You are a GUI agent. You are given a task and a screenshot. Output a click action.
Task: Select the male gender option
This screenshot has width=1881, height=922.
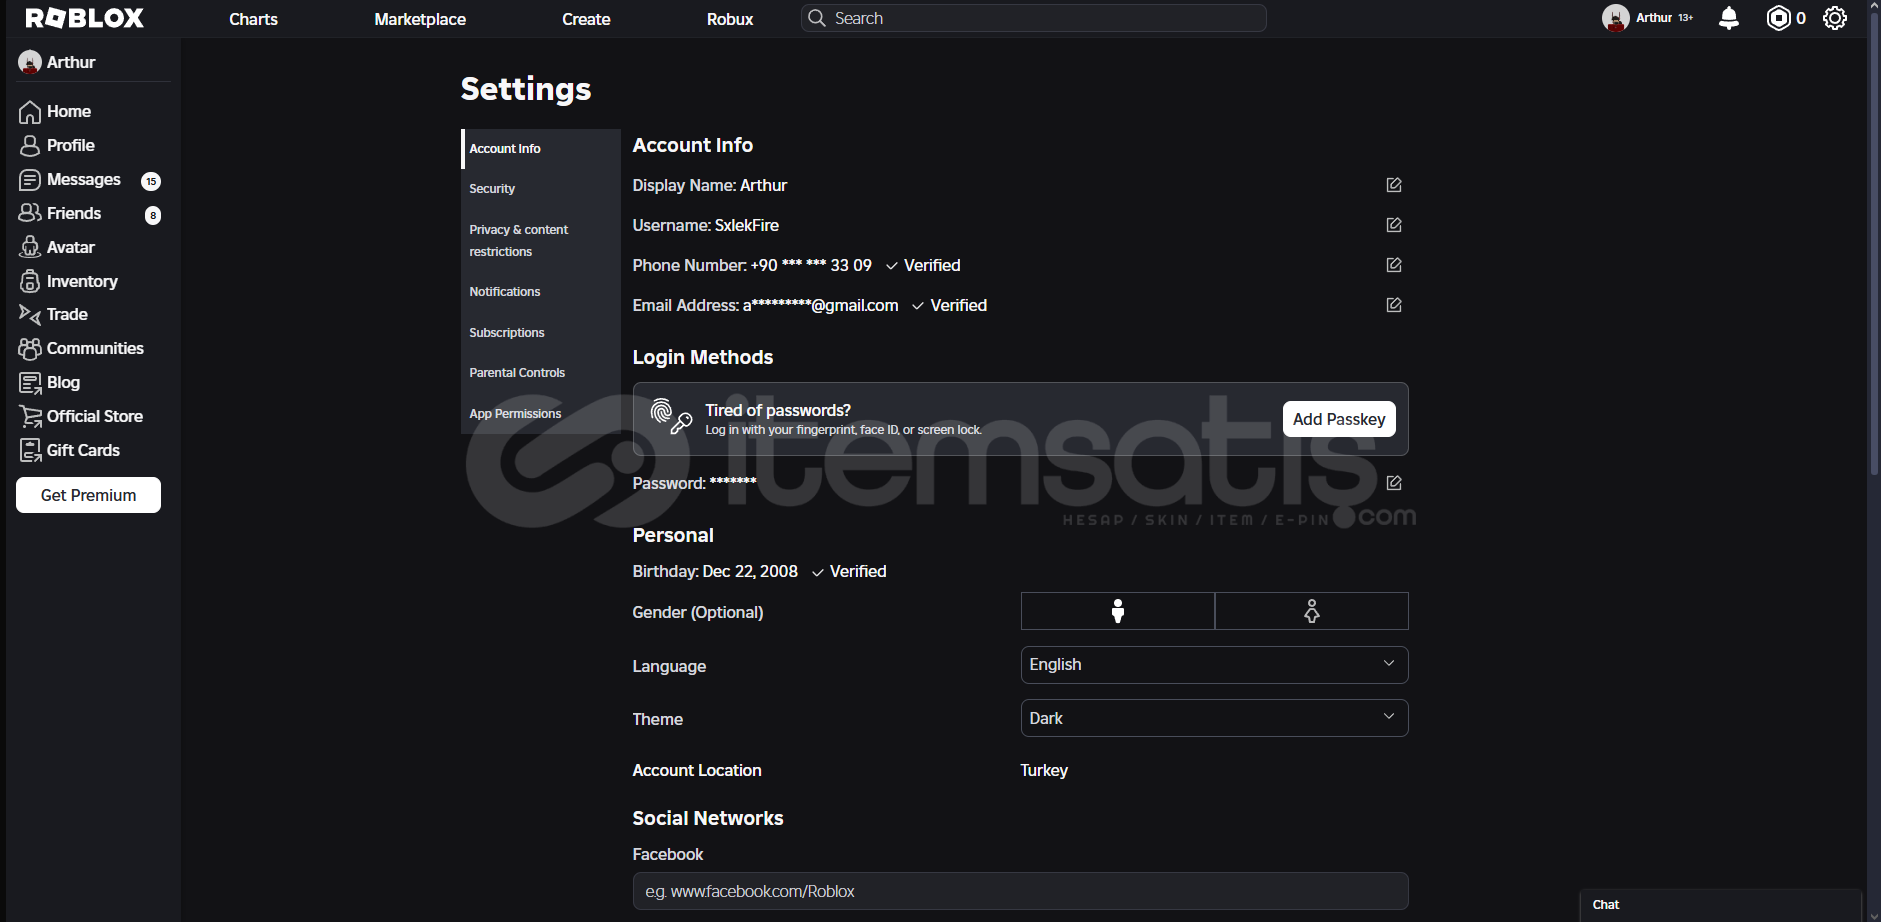point(1118,611)
